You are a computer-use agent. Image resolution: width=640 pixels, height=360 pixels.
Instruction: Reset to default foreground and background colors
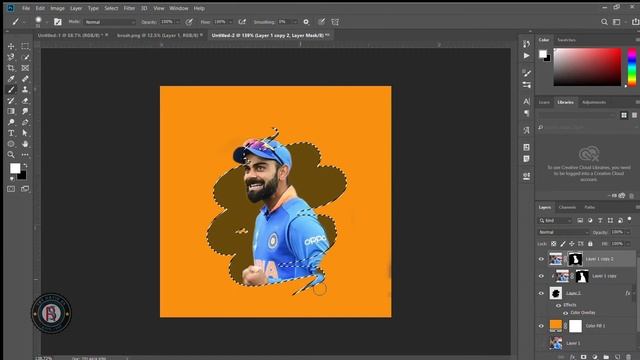pyautogui.click(x=12, y=179)
